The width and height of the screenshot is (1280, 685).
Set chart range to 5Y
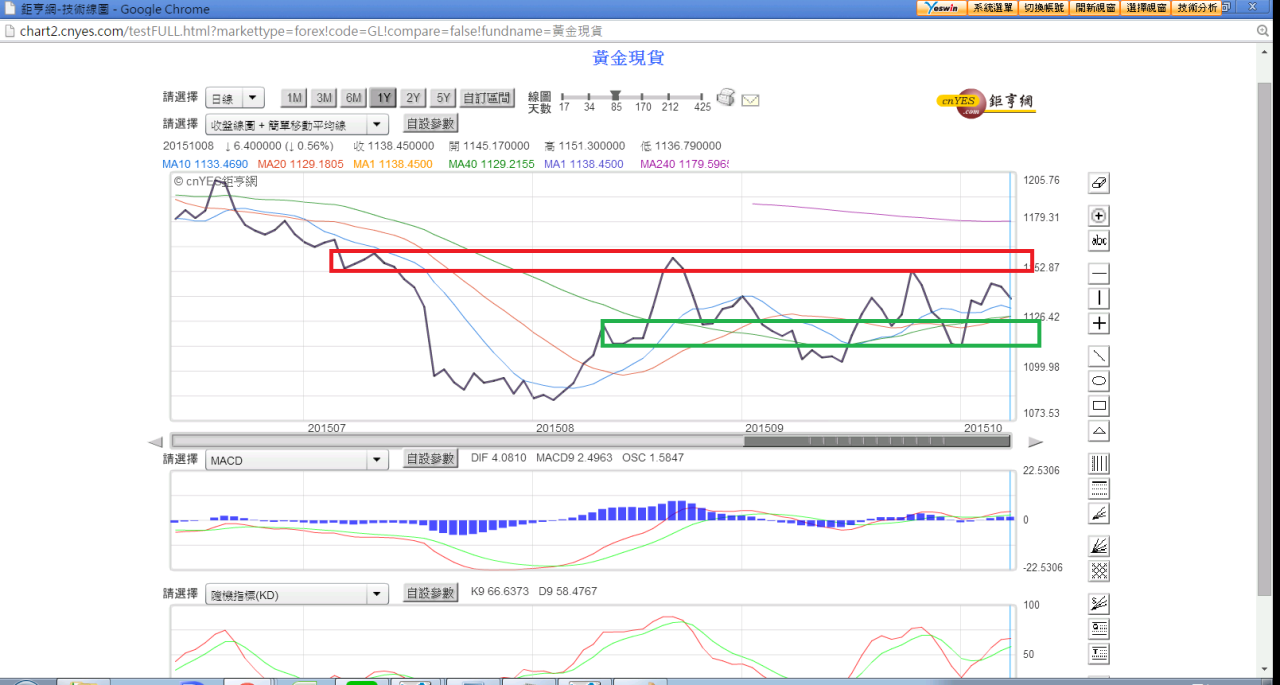pos(443,98)
